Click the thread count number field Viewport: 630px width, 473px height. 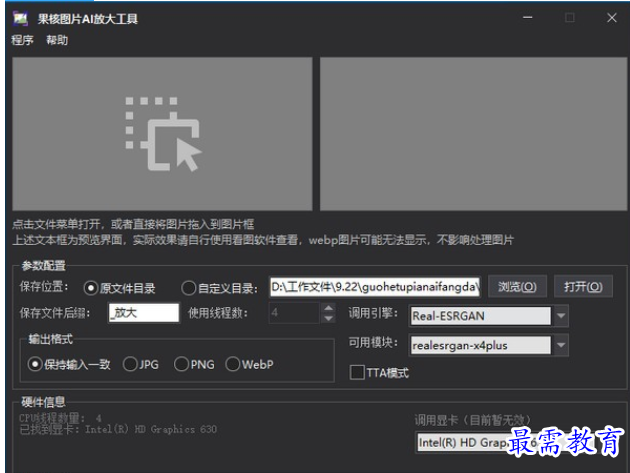point(295,313)
